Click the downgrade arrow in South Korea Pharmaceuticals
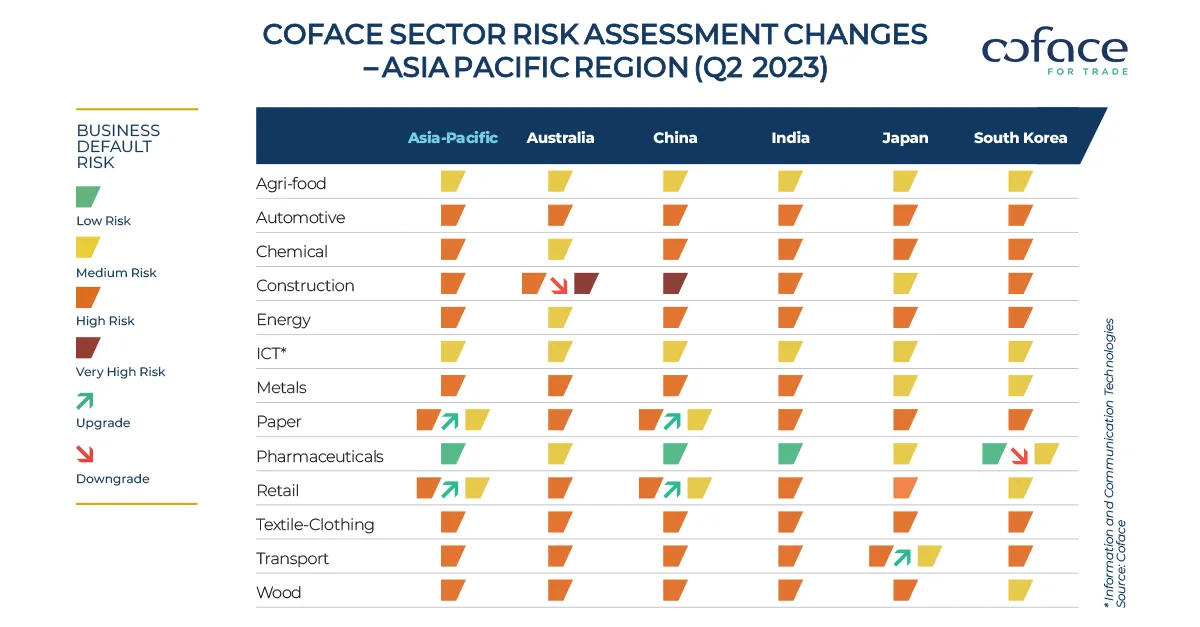1200x627 pixels. [1019, 455]
